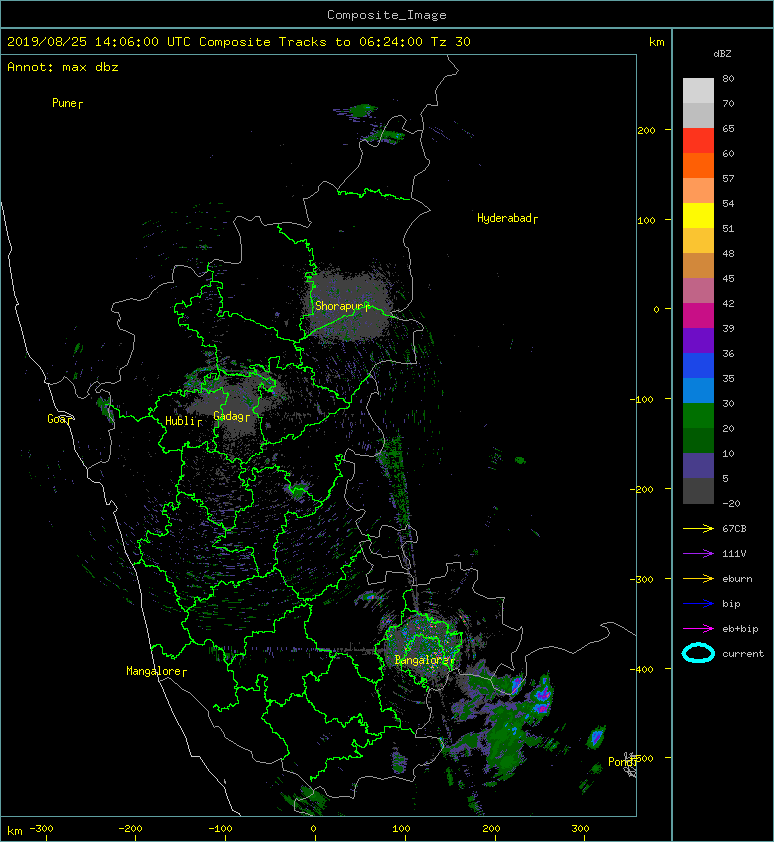
Task: Click the -100 tick on the x-axis
Action: pyautogui.click(x=220, y=829)
